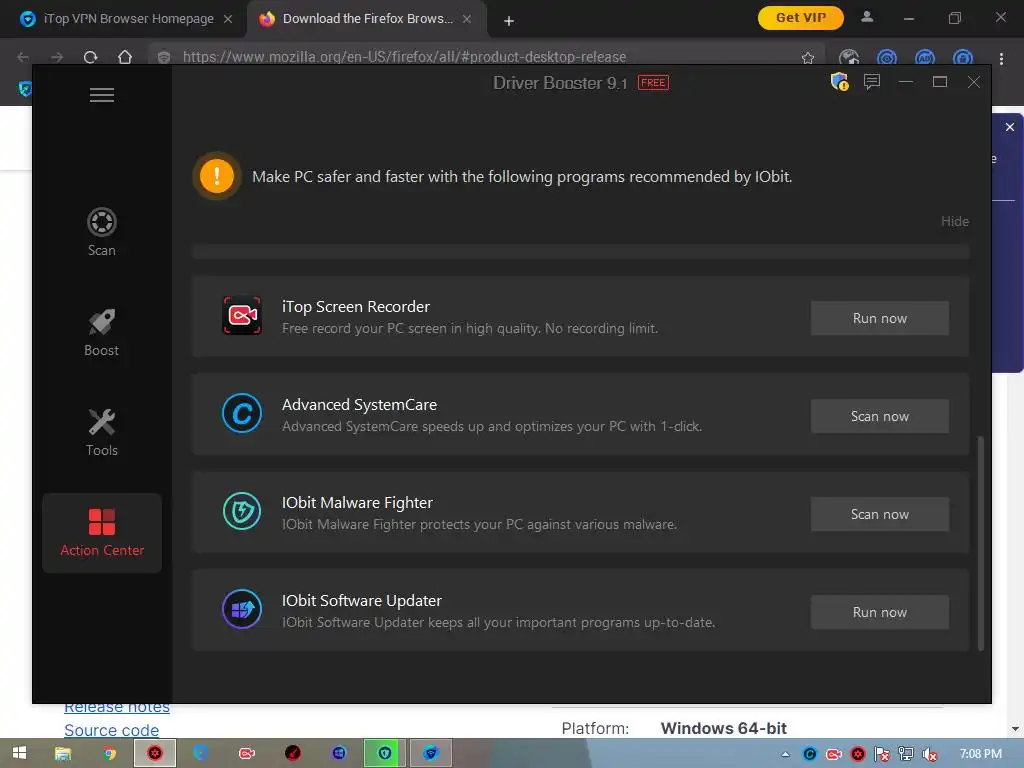Switch to iTop VPN Browser Homepage tab
This screenshot has width=1024, height=768.
pos(128,19)
